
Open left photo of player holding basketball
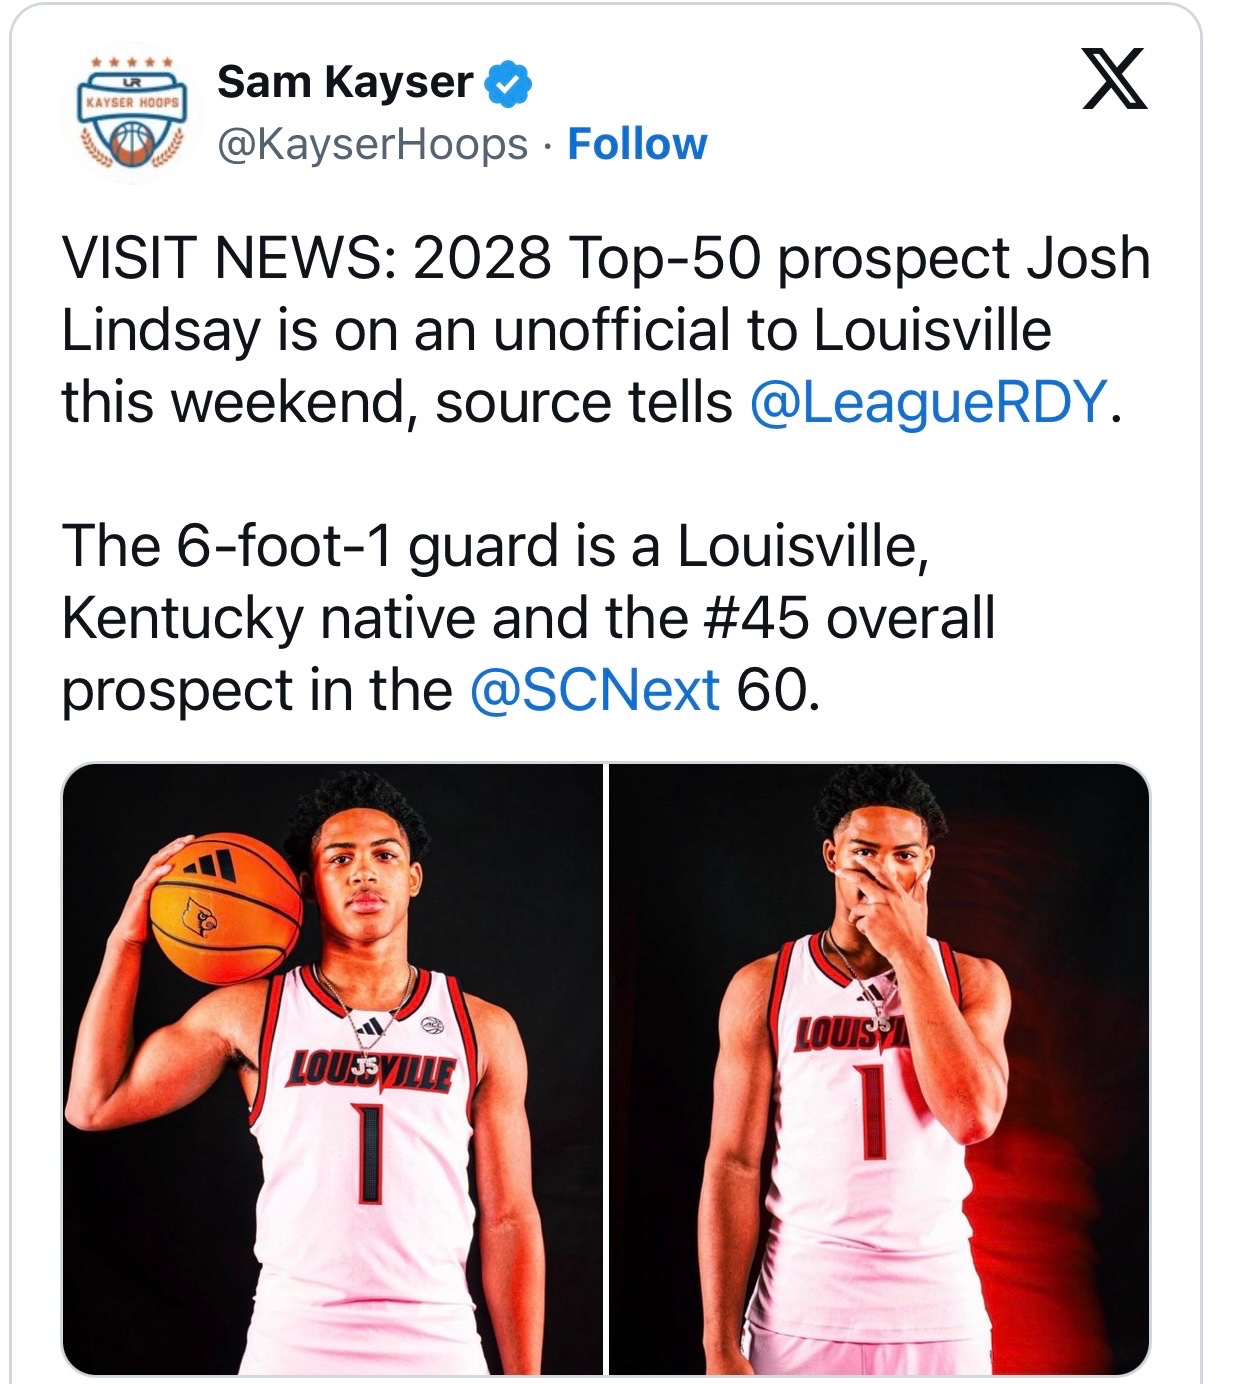(x=333, y=1069)
